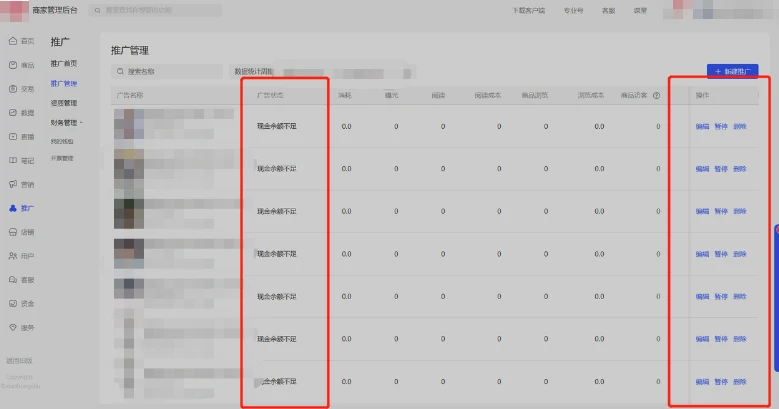Open the 交易 transactions sidebar icon
779x409 pixels.
coord(13,89)
